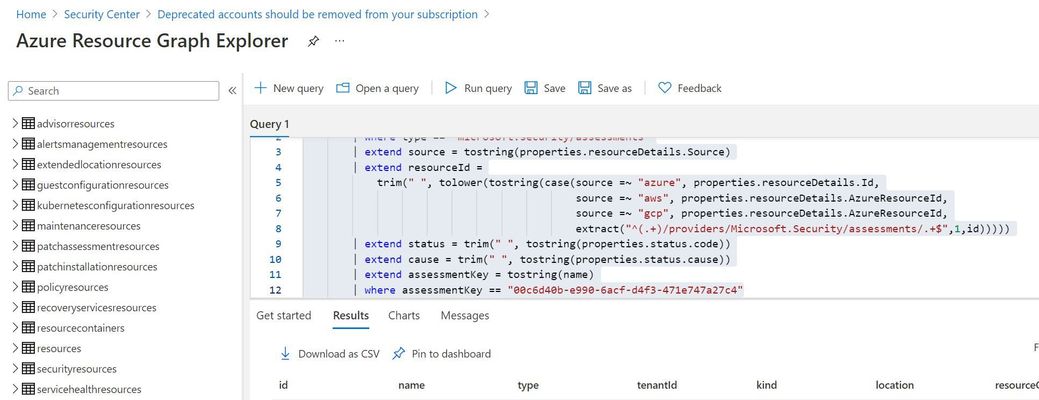This screenshot has width=1039, height=400.
Task: Click the name column header
Action: tap(411, 385)
